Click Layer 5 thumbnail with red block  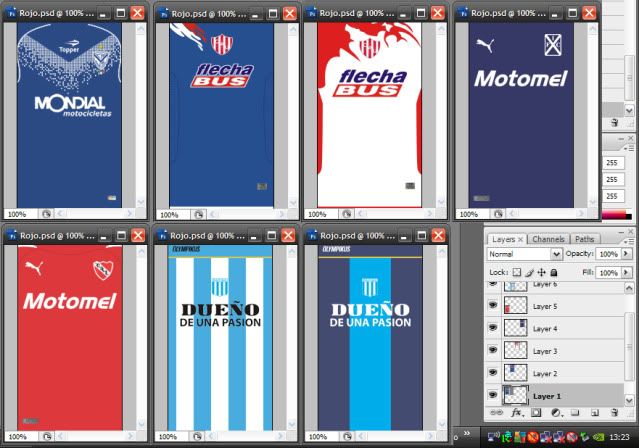coord(516,305)
